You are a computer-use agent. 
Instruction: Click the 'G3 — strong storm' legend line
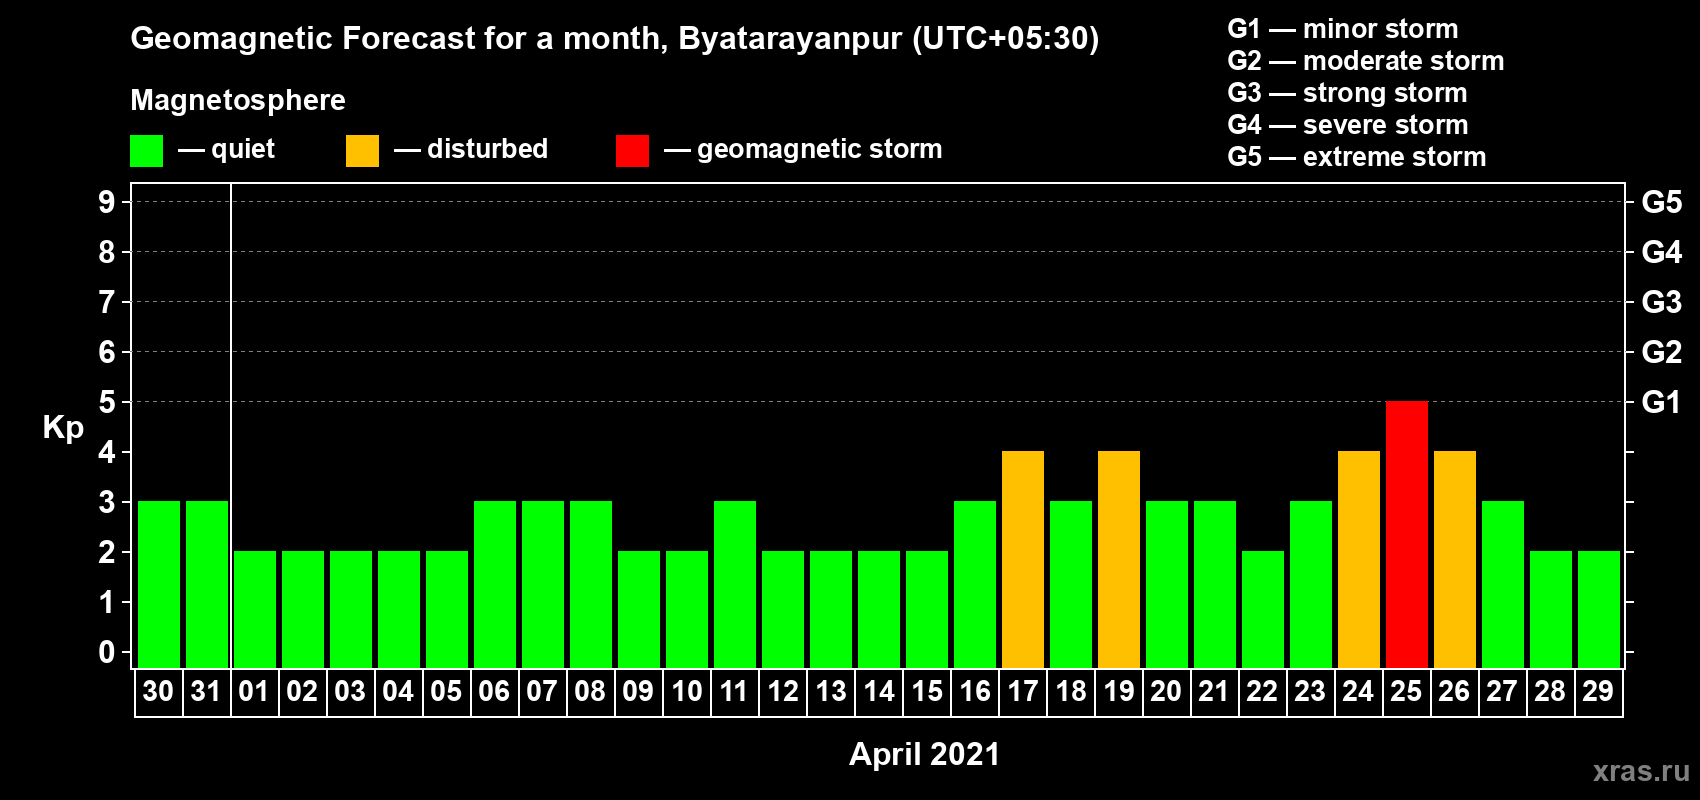1347,93
